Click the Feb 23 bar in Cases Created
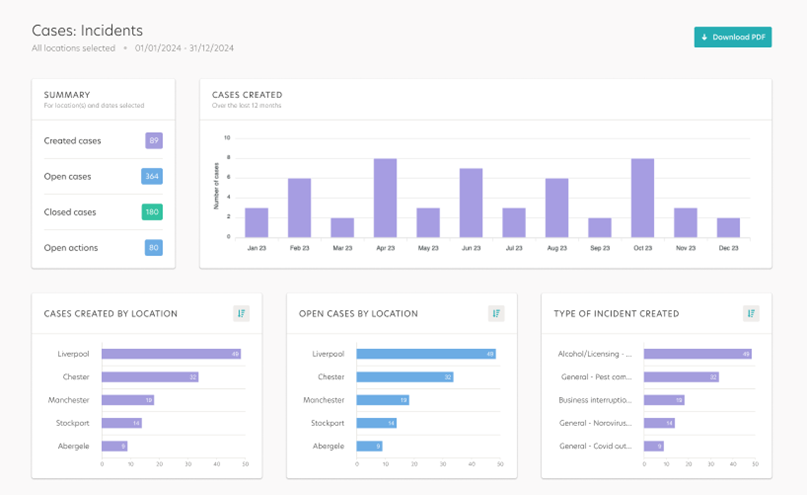Screen dimensions: 807x495 click(300, 208)
